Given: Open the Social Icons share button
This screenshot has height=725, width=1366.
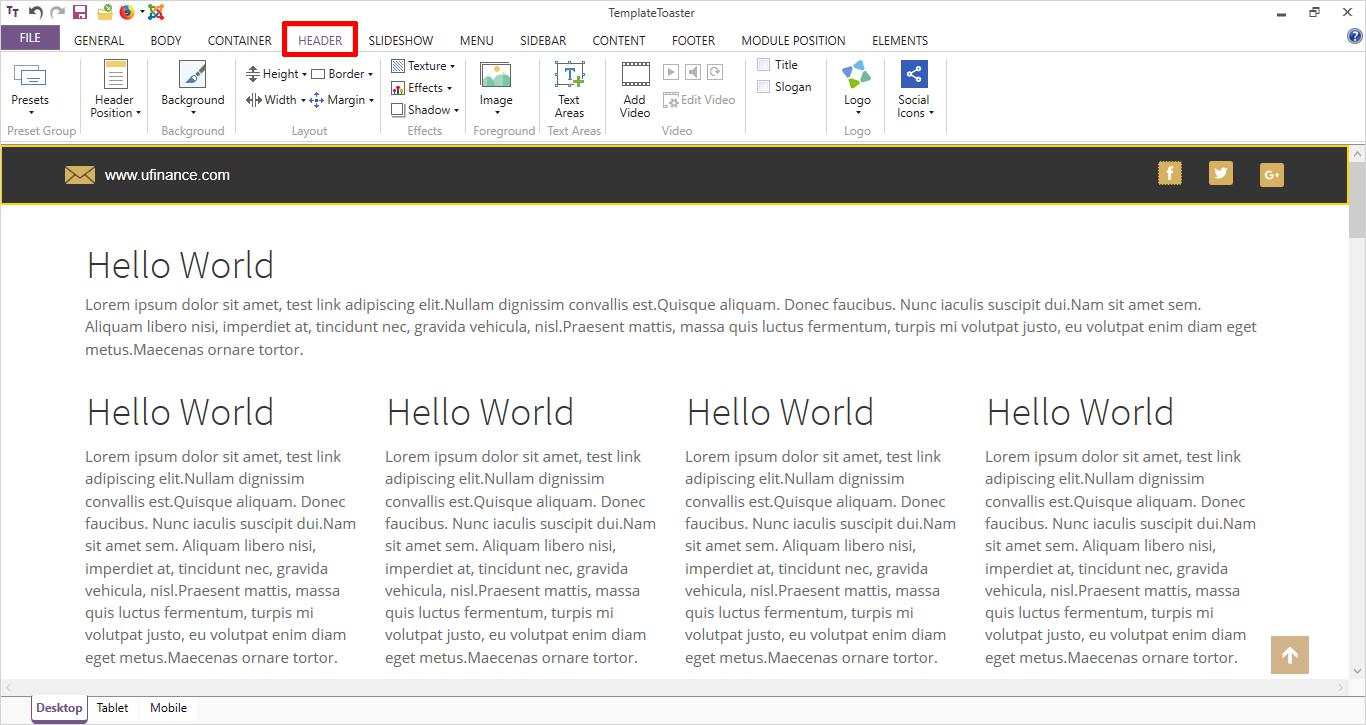Looking at the screenshot, I should click(x=914, y=89).
